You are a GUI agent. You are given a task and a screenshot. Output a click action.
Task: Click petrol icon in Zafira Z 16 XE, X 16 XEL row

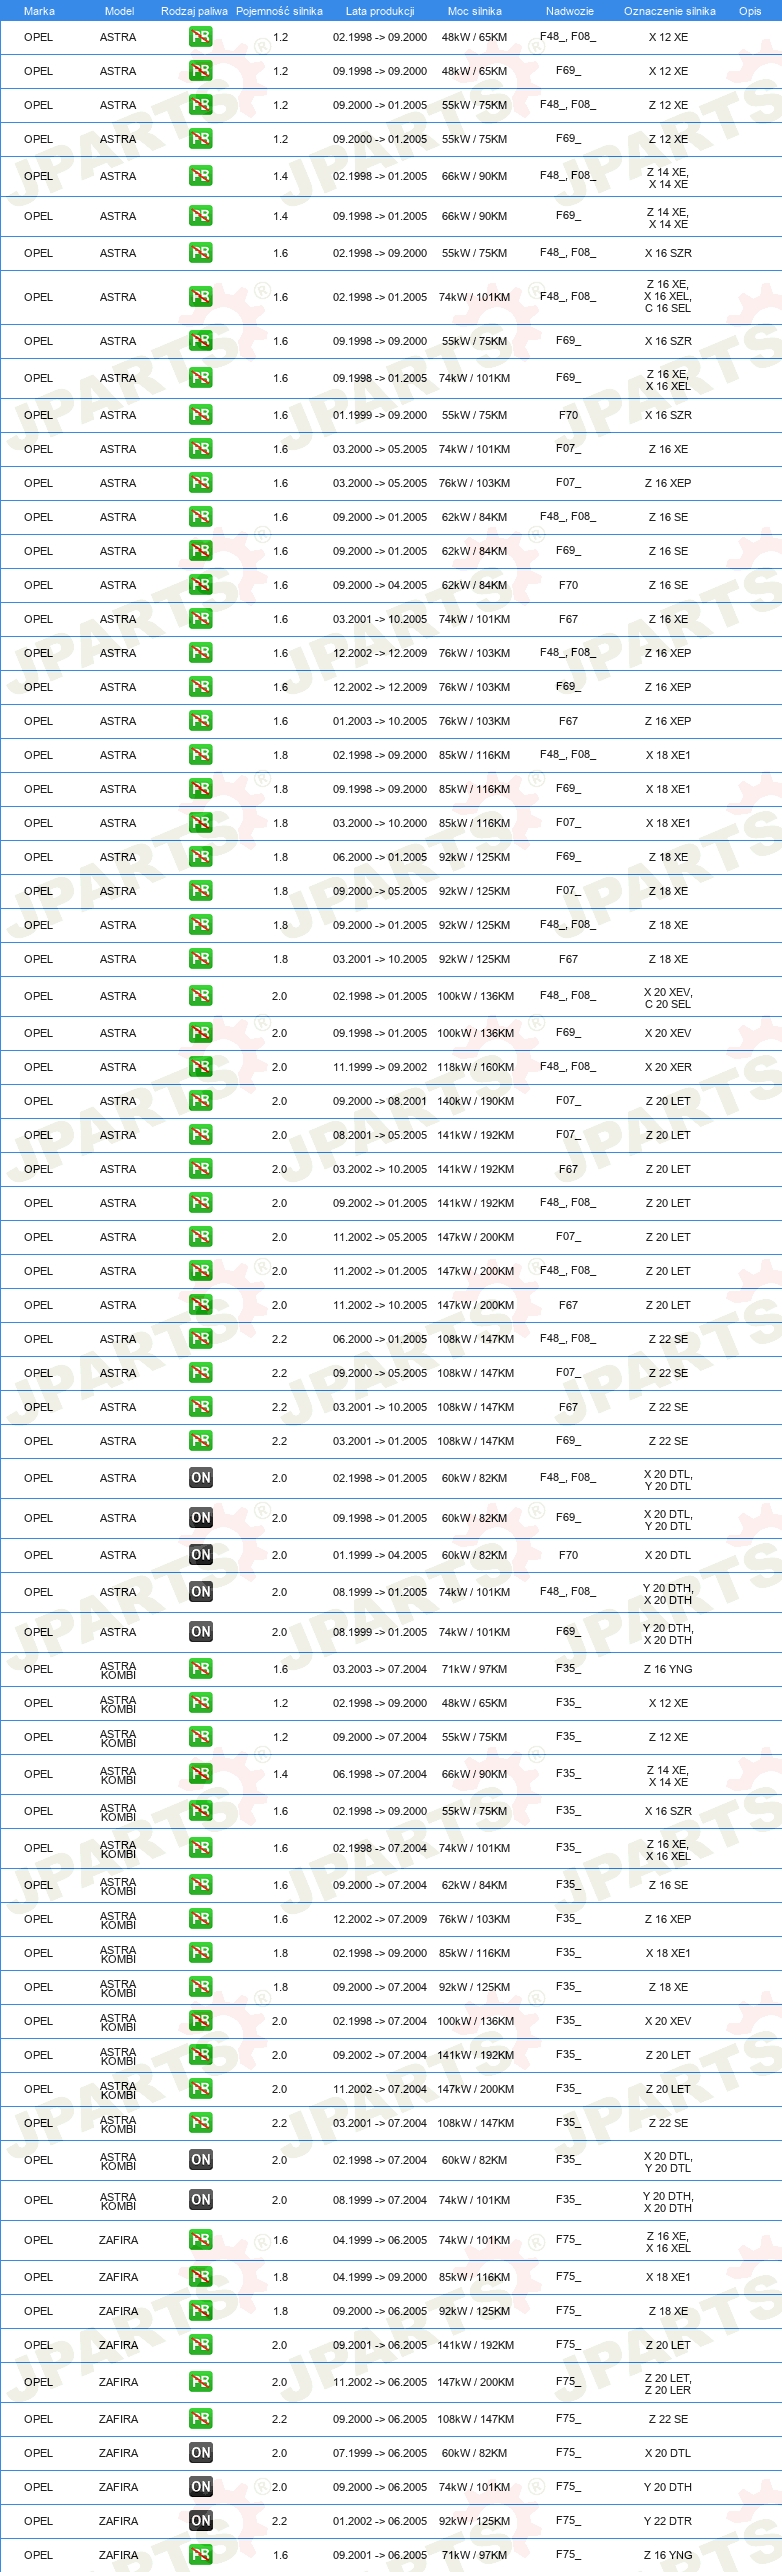pyautogui.click(x=200, y=2240)
